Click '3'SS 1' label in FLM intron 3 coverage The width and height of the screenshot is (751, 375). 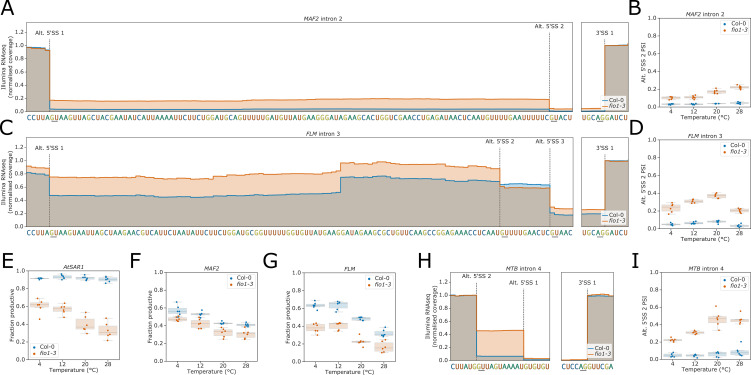pyautogui.click(x=604, y=148)
